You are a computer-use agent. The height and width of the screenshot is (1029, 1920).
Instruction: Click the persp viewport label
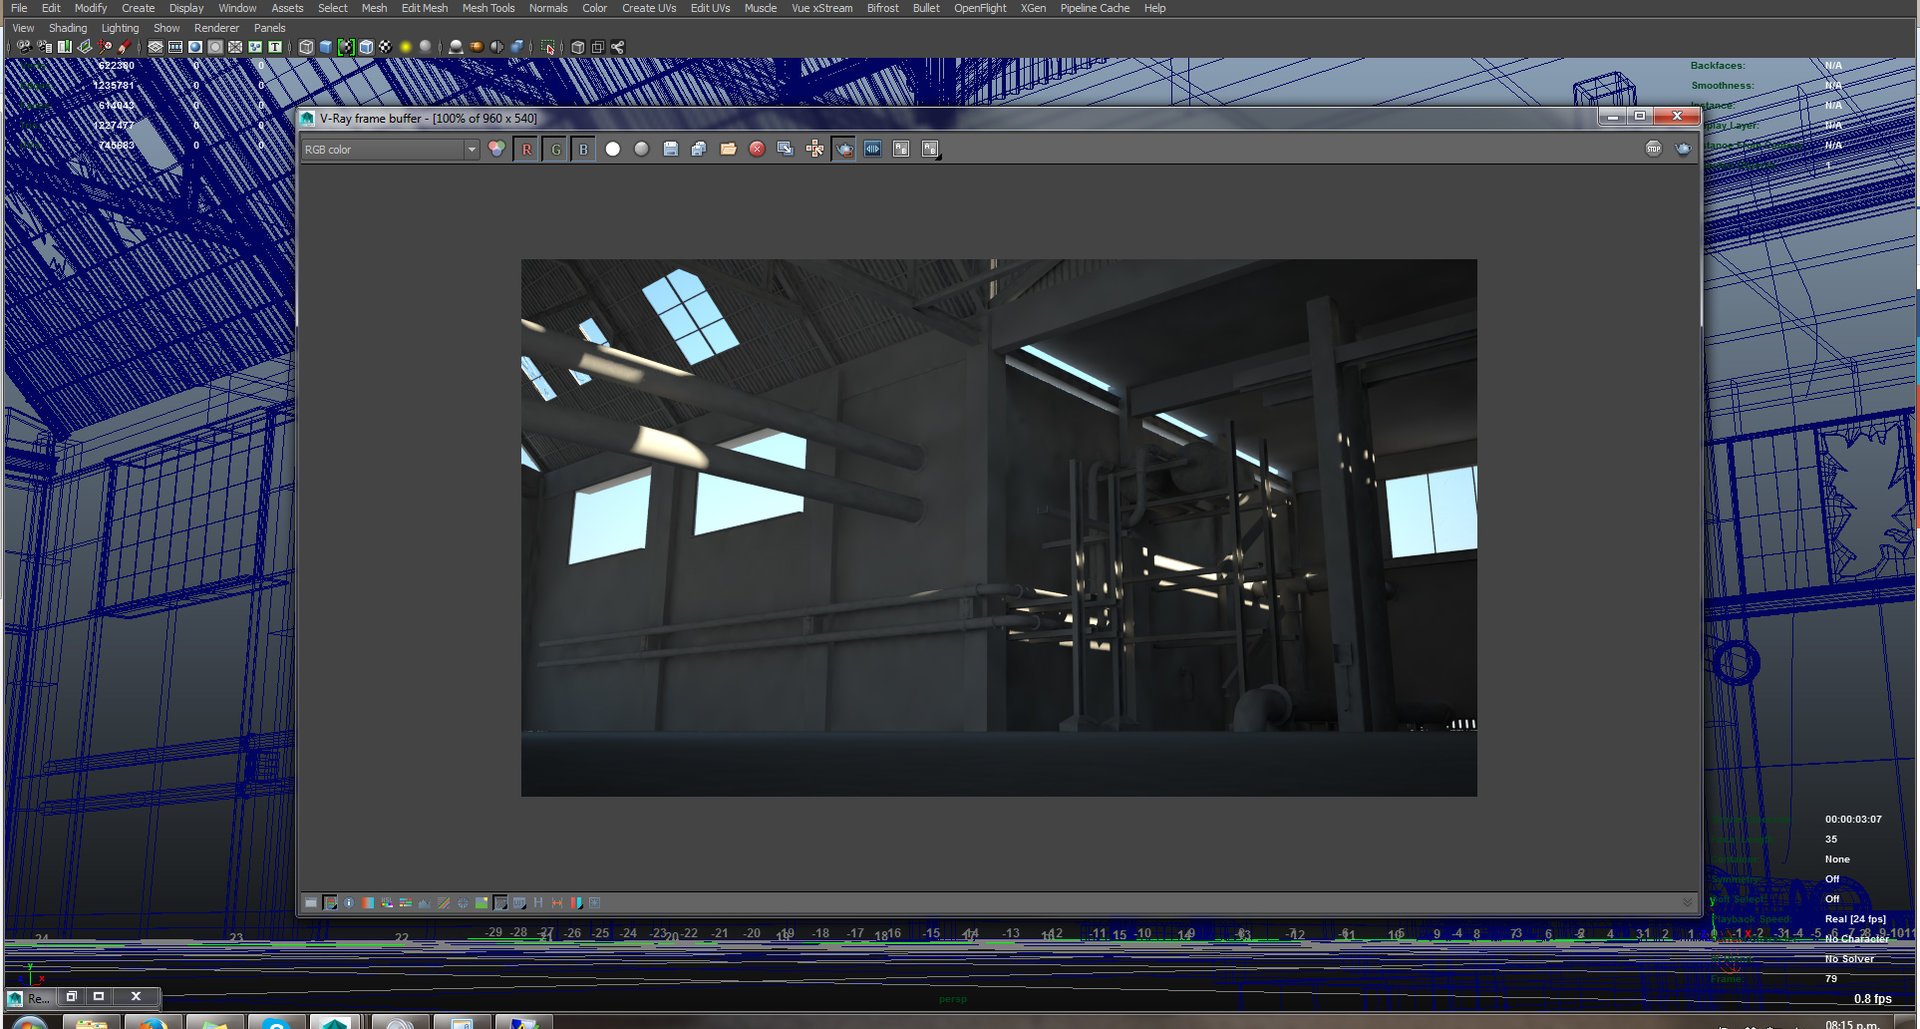click(x=952, y=998)
